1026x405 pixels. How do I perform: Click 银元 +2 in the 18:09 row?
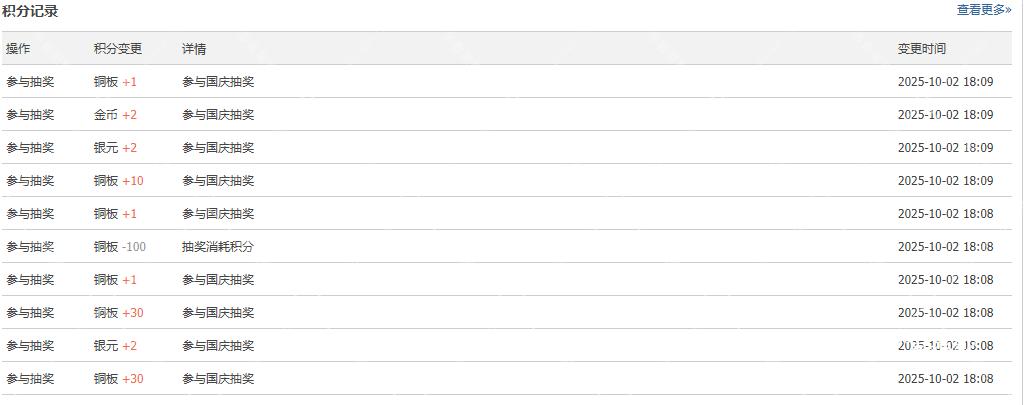point(115,148)
